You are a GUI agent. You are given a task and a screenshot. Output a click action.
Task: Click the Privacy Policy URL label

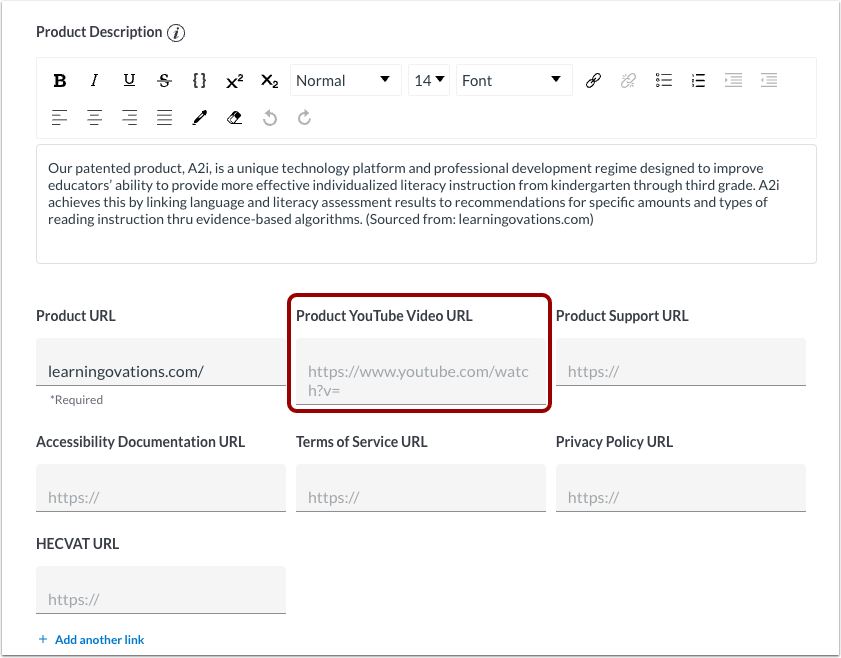(x=614, y=442)
